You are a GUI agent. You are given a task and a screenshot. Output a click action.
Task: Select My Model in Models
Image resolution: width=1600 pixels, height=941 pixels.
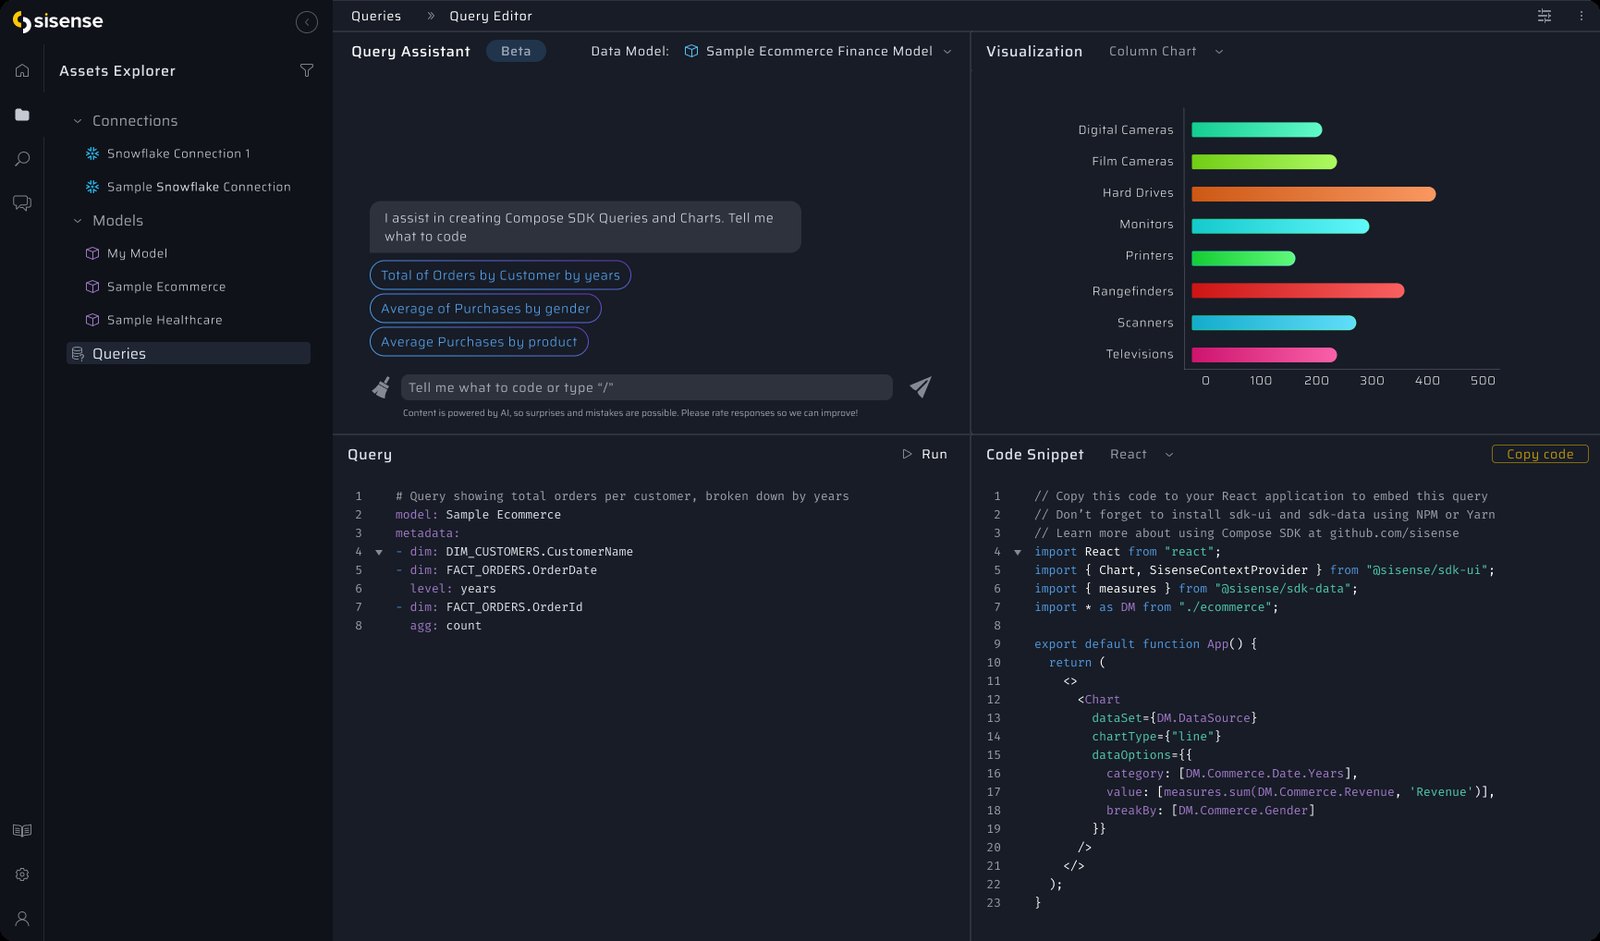(137, 254)
